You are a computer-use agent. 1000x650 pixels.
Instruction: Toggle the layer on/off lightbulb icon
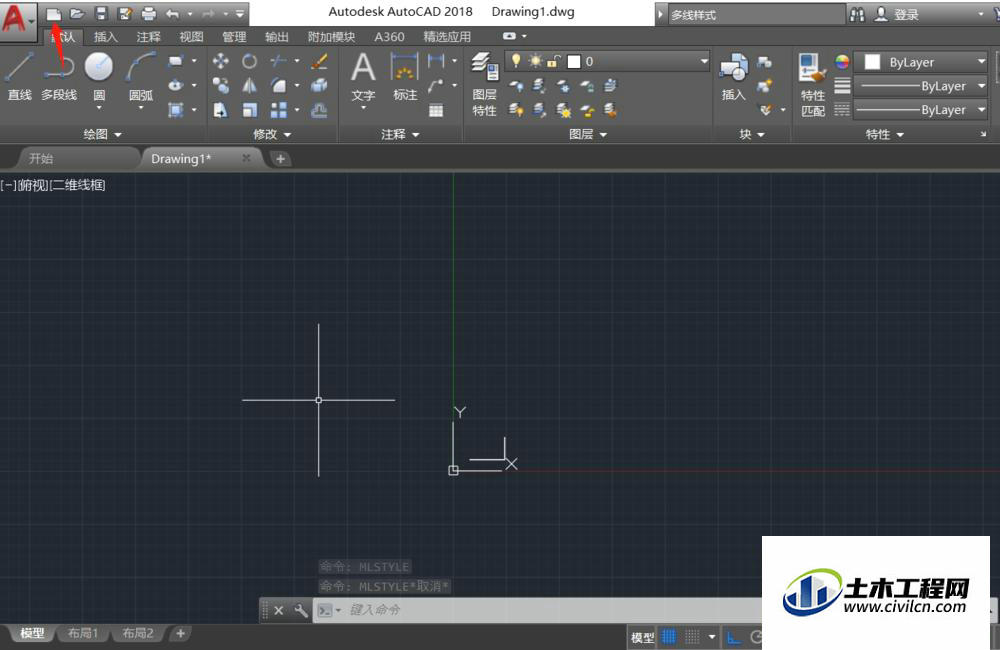pos(516,61)
